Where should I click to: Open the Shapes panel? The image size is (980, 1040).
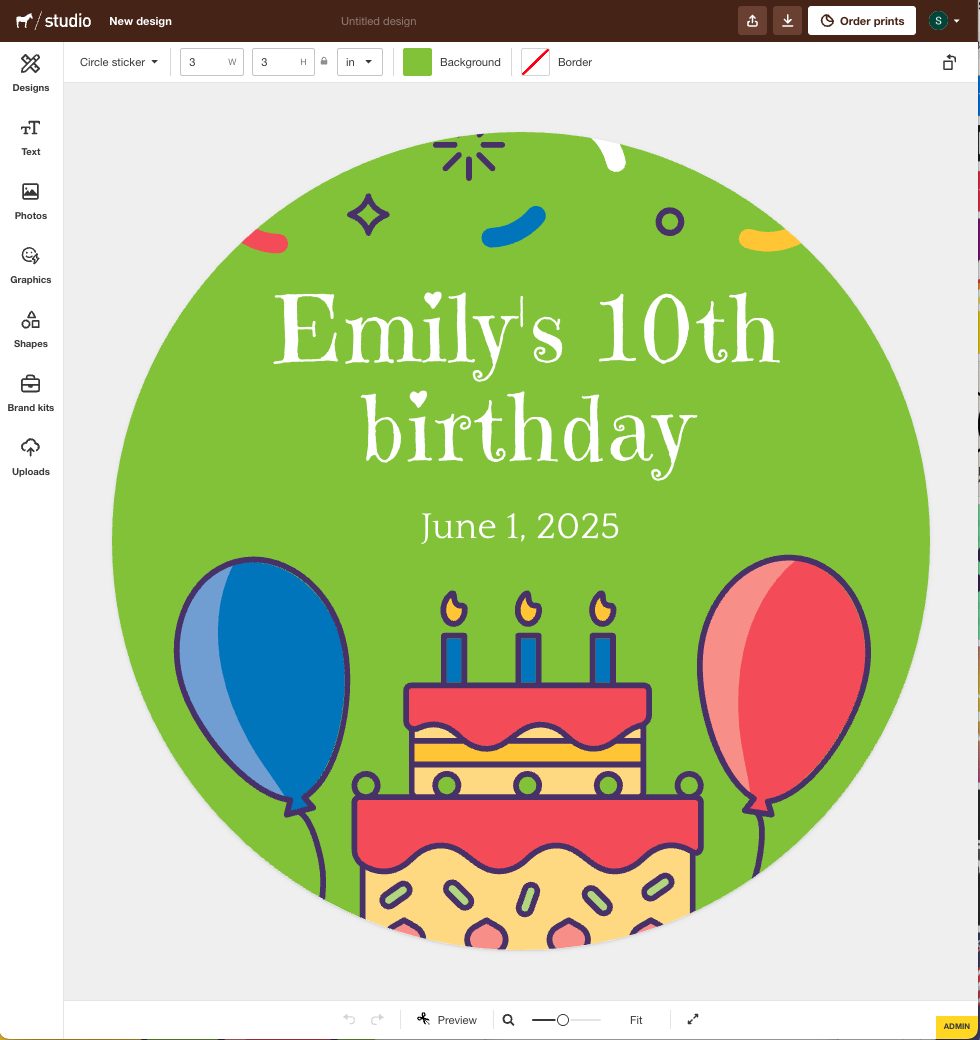click(x=30, y=329)
